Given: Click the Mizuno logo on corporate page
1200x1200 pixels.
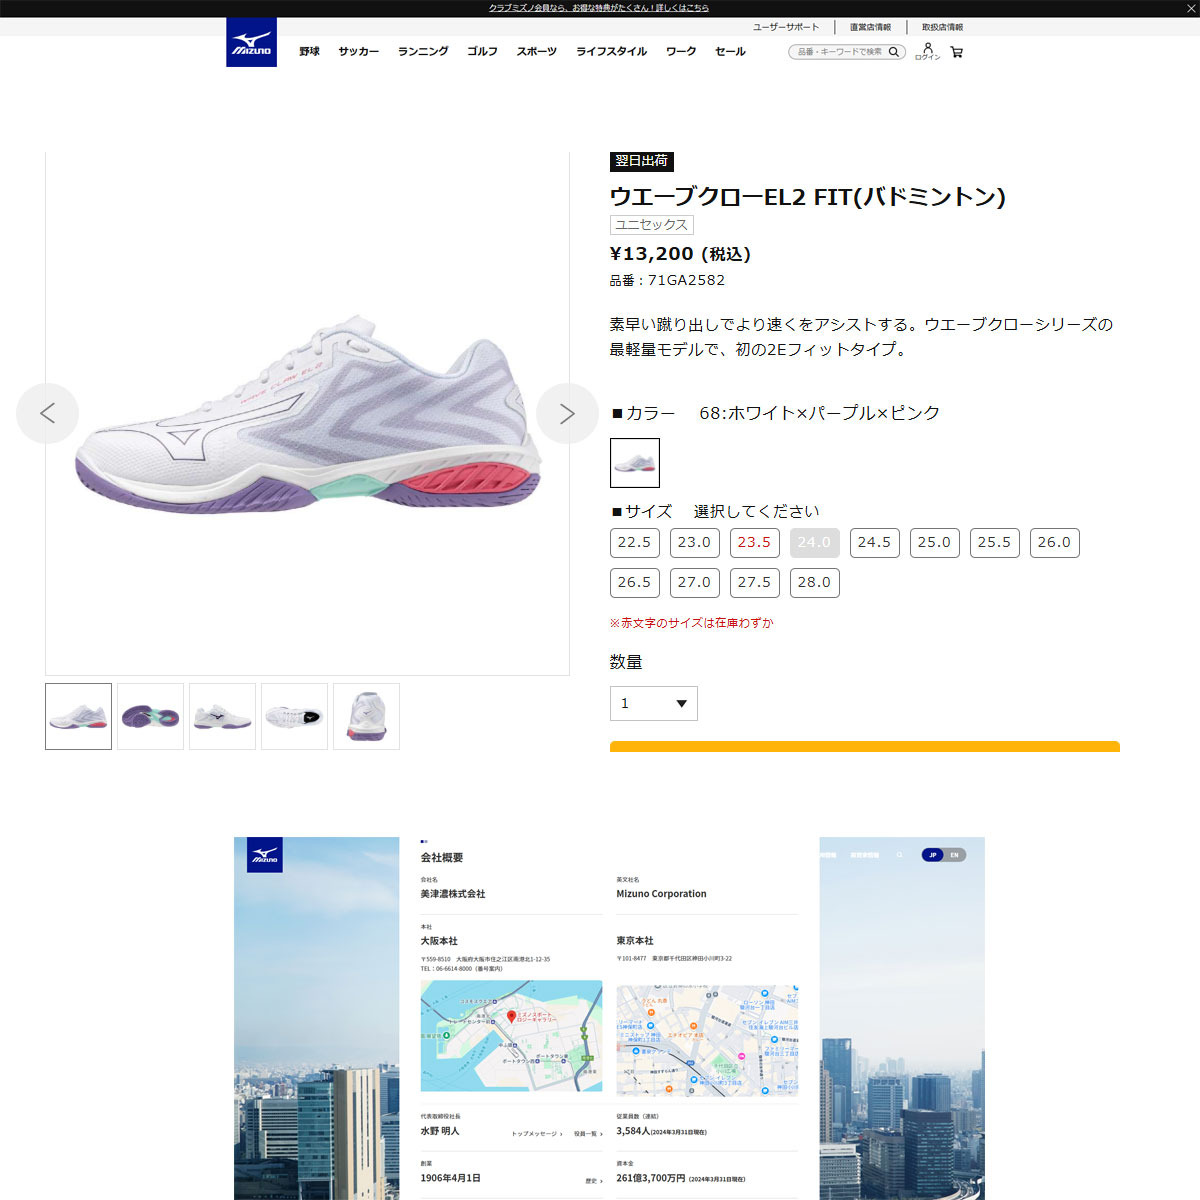Looking at the screenshot, I should coord(265,855).
